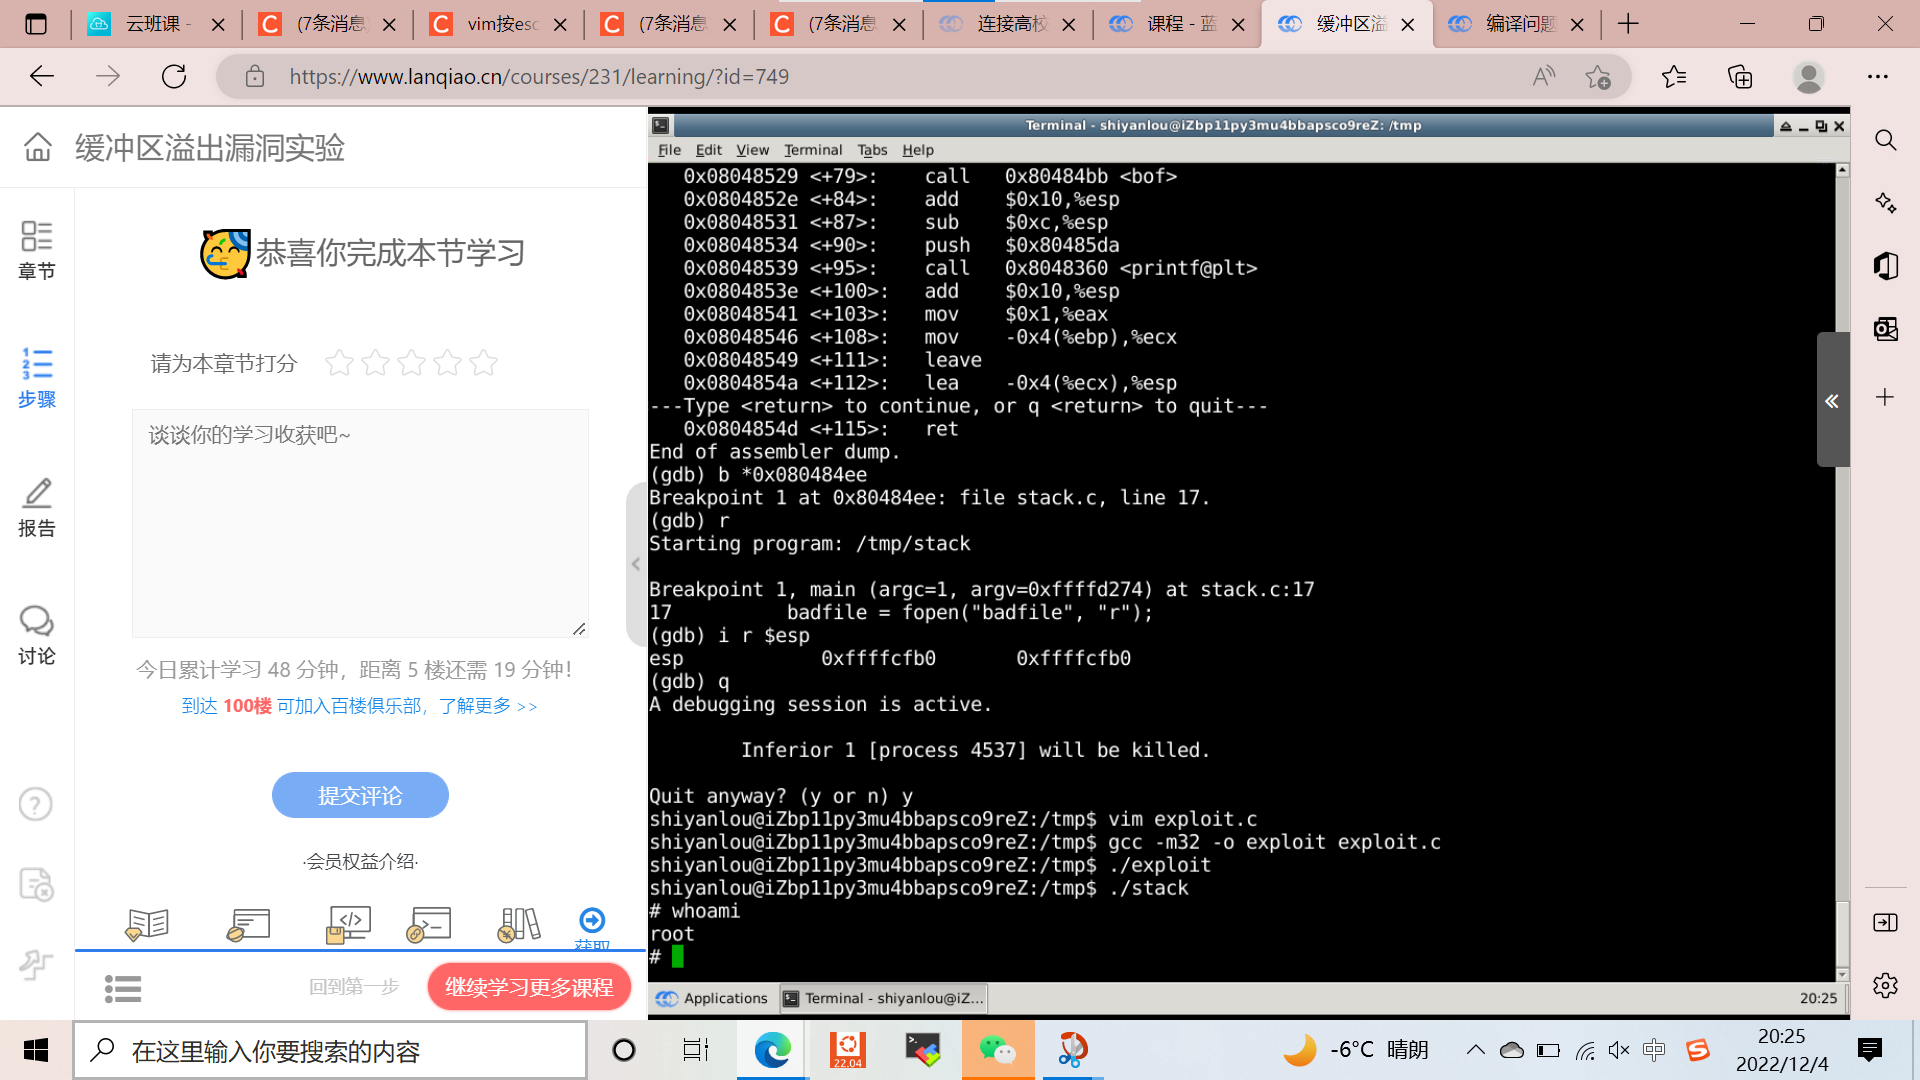Rate chapter with the third star
Image resolution: width=1920 pixels, height=1080 pixels.
pos(411,363)
